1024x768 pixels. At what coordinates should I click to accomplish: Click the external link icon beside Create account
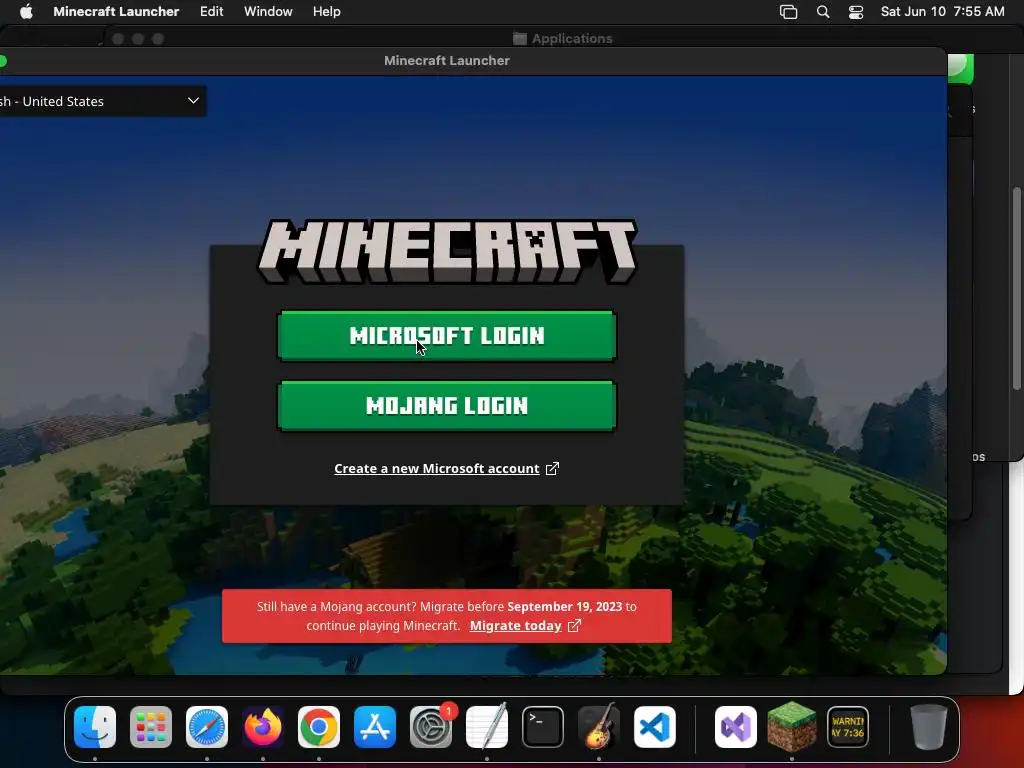(552, 468)
